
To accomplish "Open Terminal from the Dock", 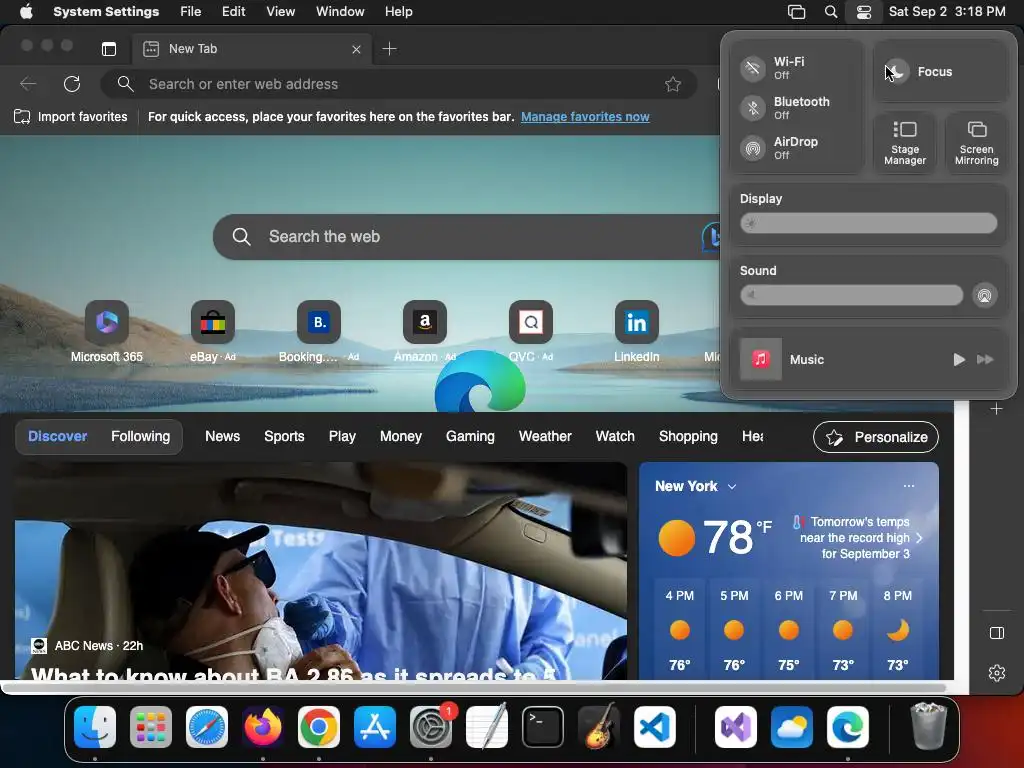I will pyautogui.click(x=543, y=727).
